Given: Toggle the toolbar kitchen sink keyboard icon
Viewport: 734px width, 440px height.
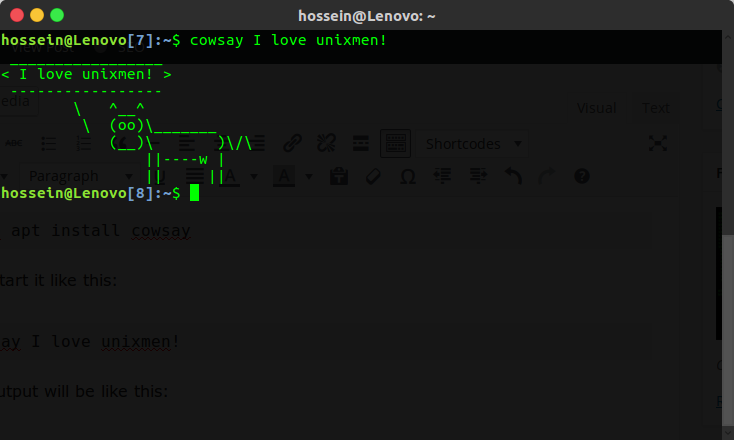Looking at the screenshot, I should (x=396, y=143).
